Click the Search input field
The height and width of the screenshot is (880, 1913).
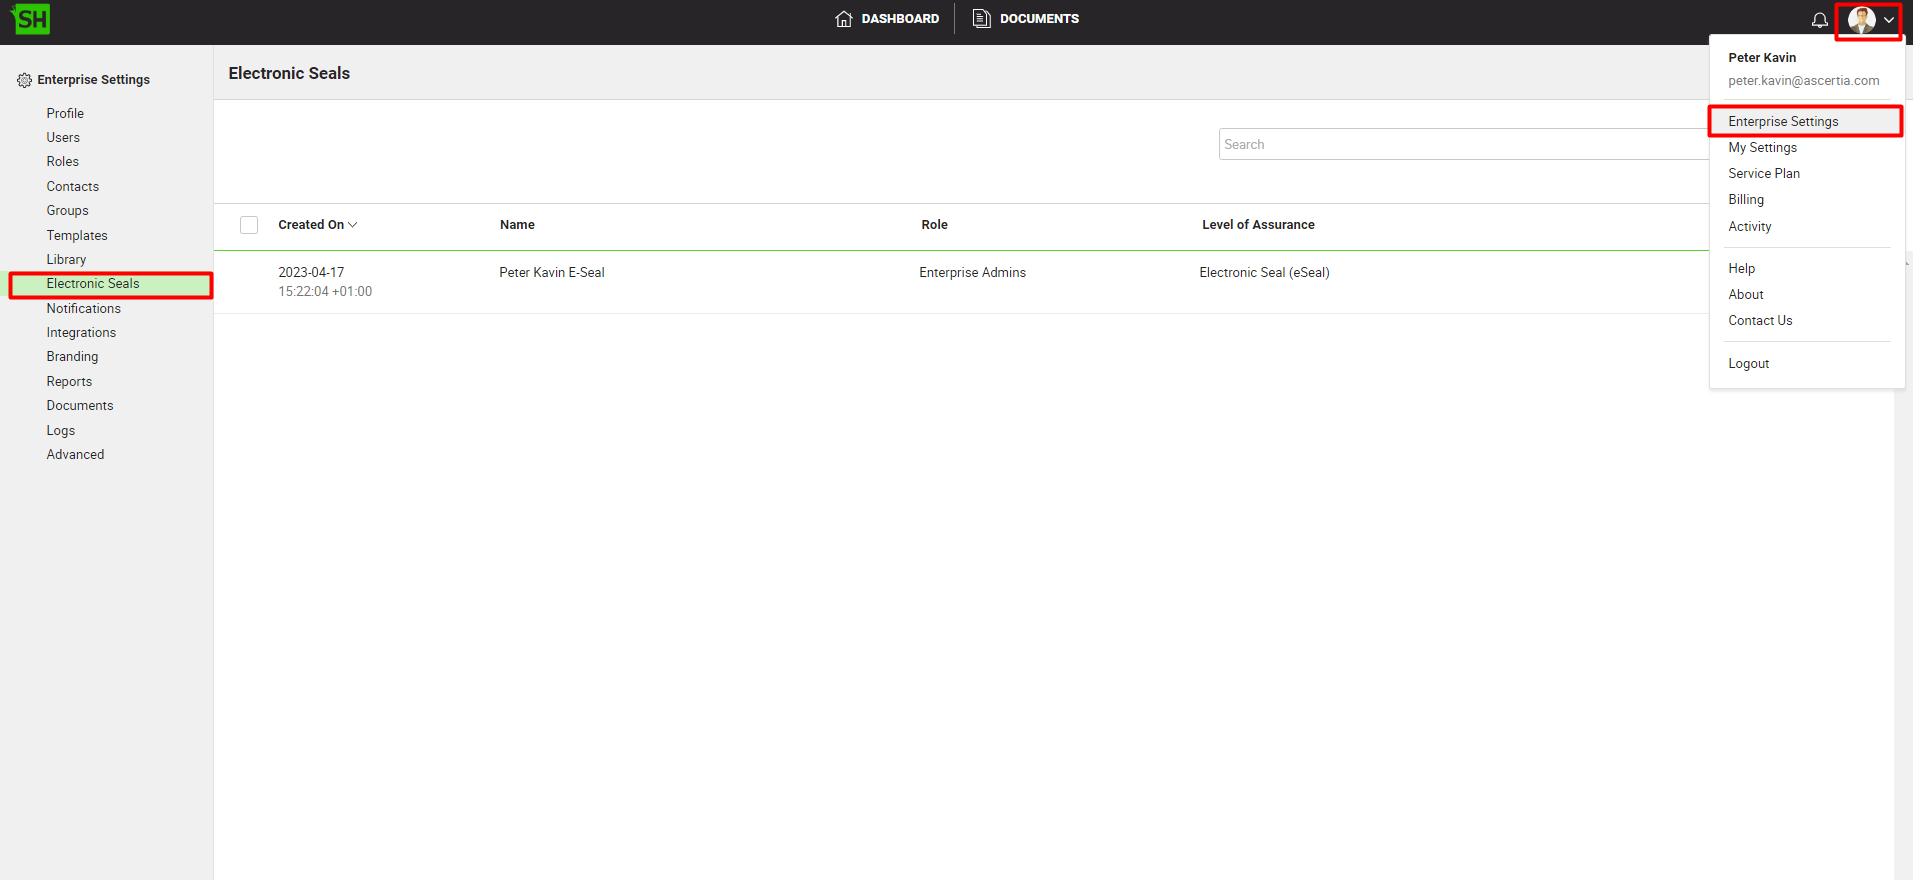[1460, 145]
